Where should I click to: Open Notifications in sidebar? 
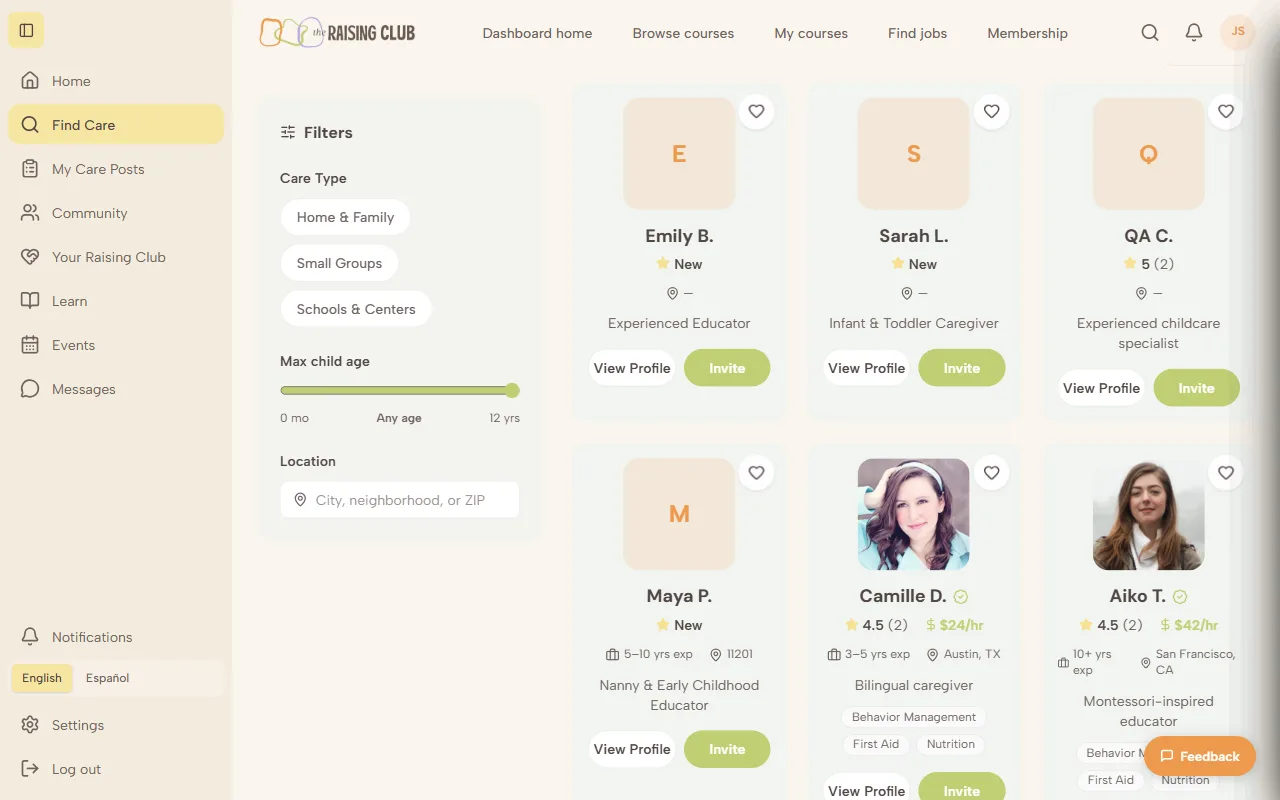[116, 637]
